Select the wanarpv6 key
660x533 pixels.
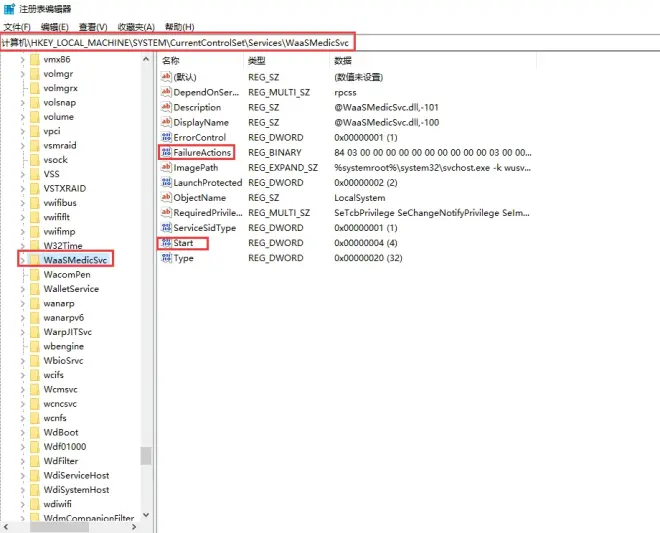click(64, 317)
